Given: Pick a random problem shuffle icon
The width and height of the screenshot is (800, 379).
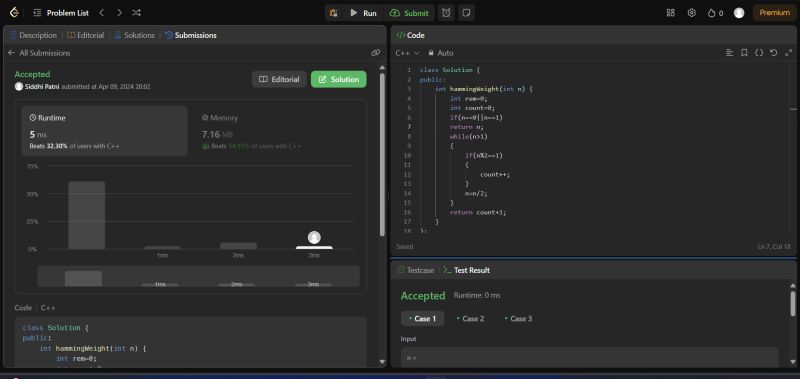Looking at the screenshot, I should 136,13.
